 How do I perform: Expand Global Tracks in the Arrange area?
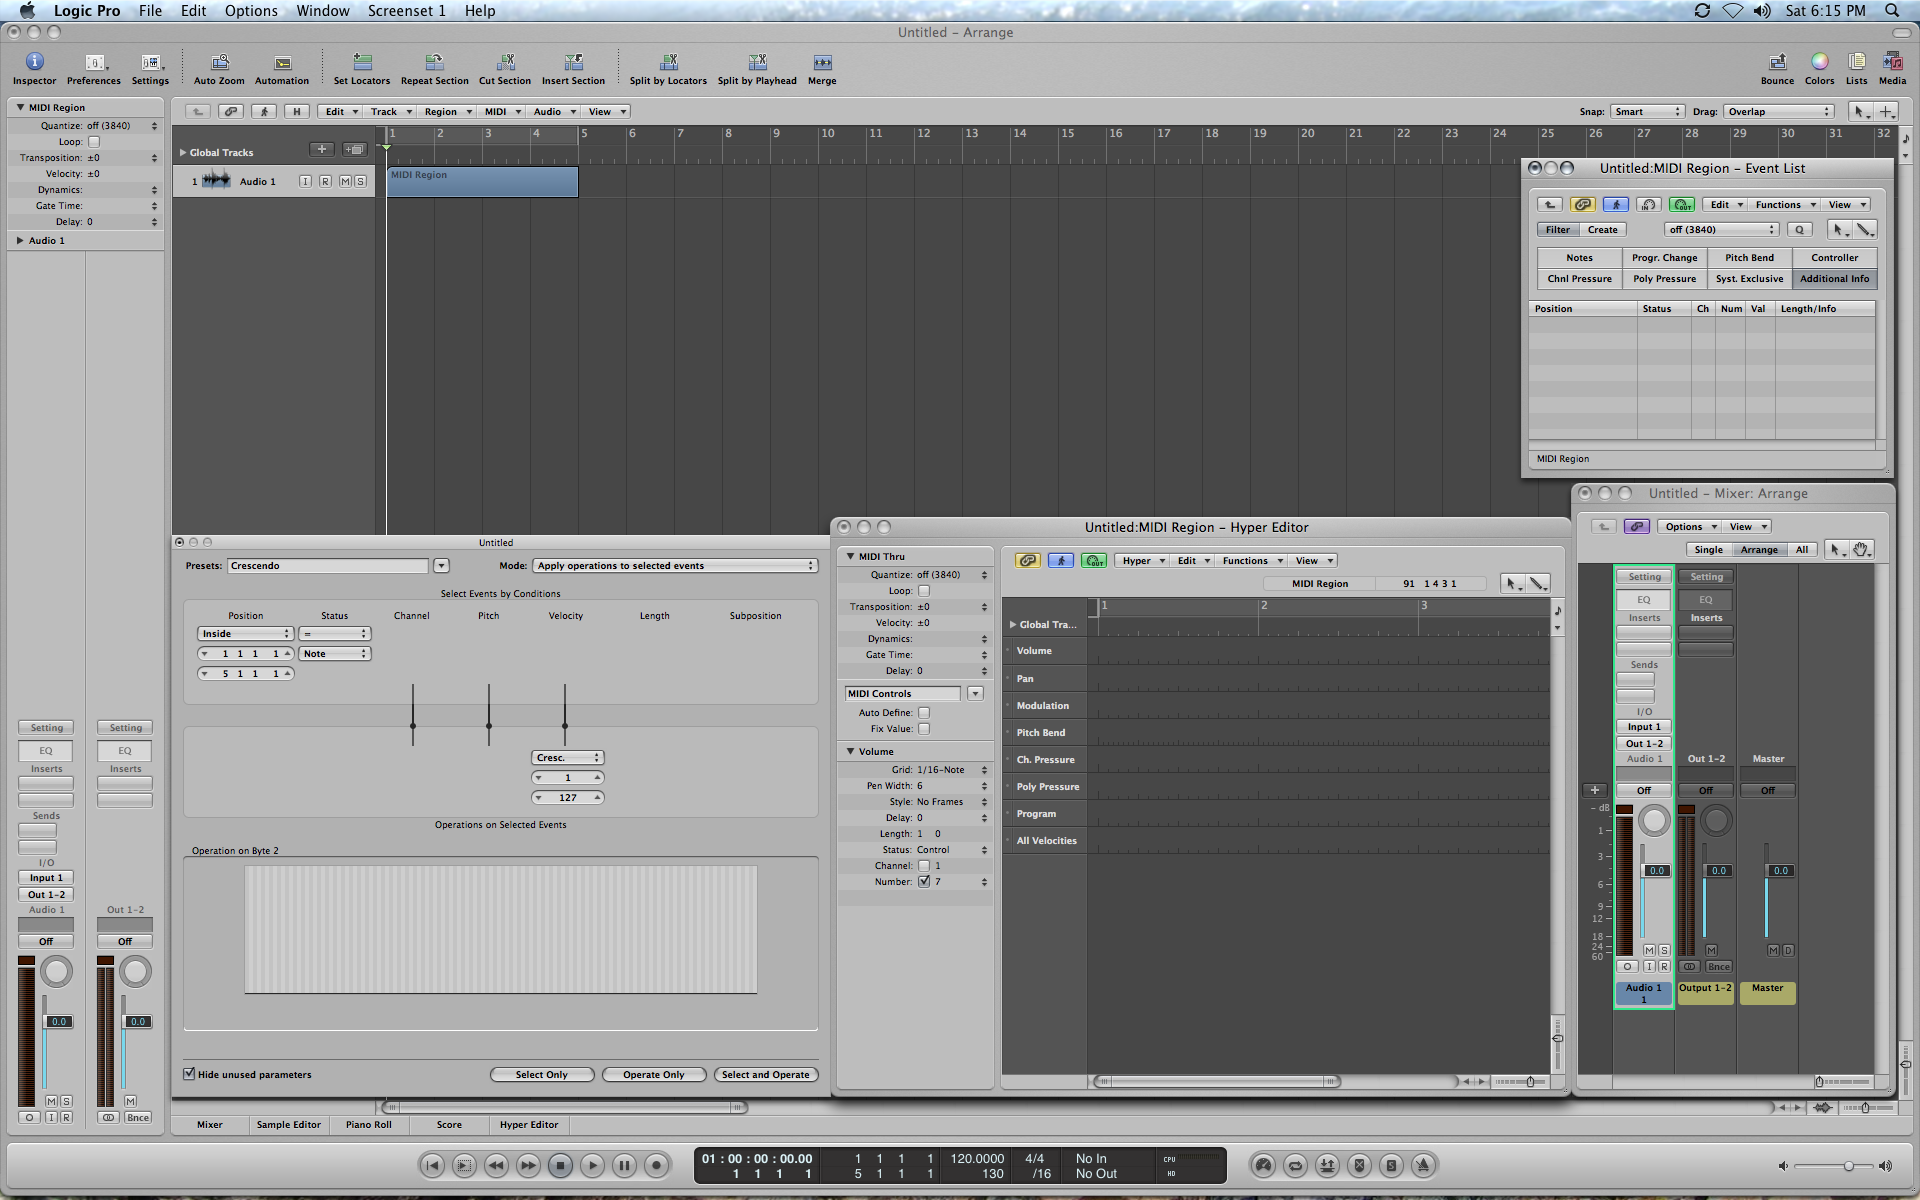183,153
